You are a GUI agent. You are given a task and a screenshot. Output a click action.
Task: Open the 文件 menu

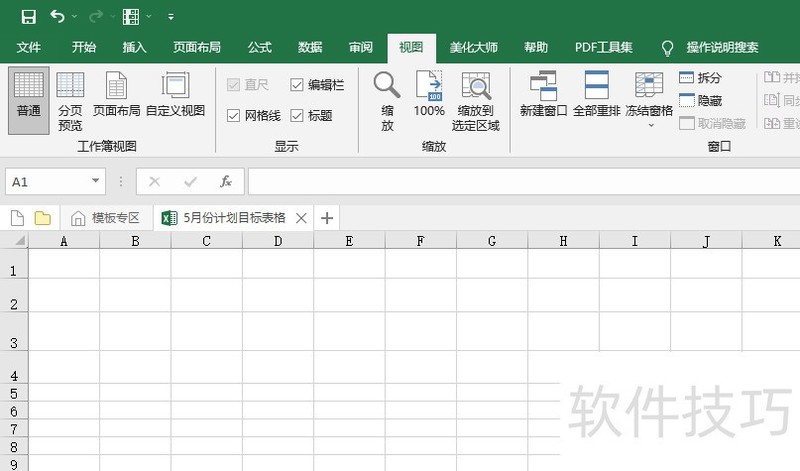coord(29,47)
